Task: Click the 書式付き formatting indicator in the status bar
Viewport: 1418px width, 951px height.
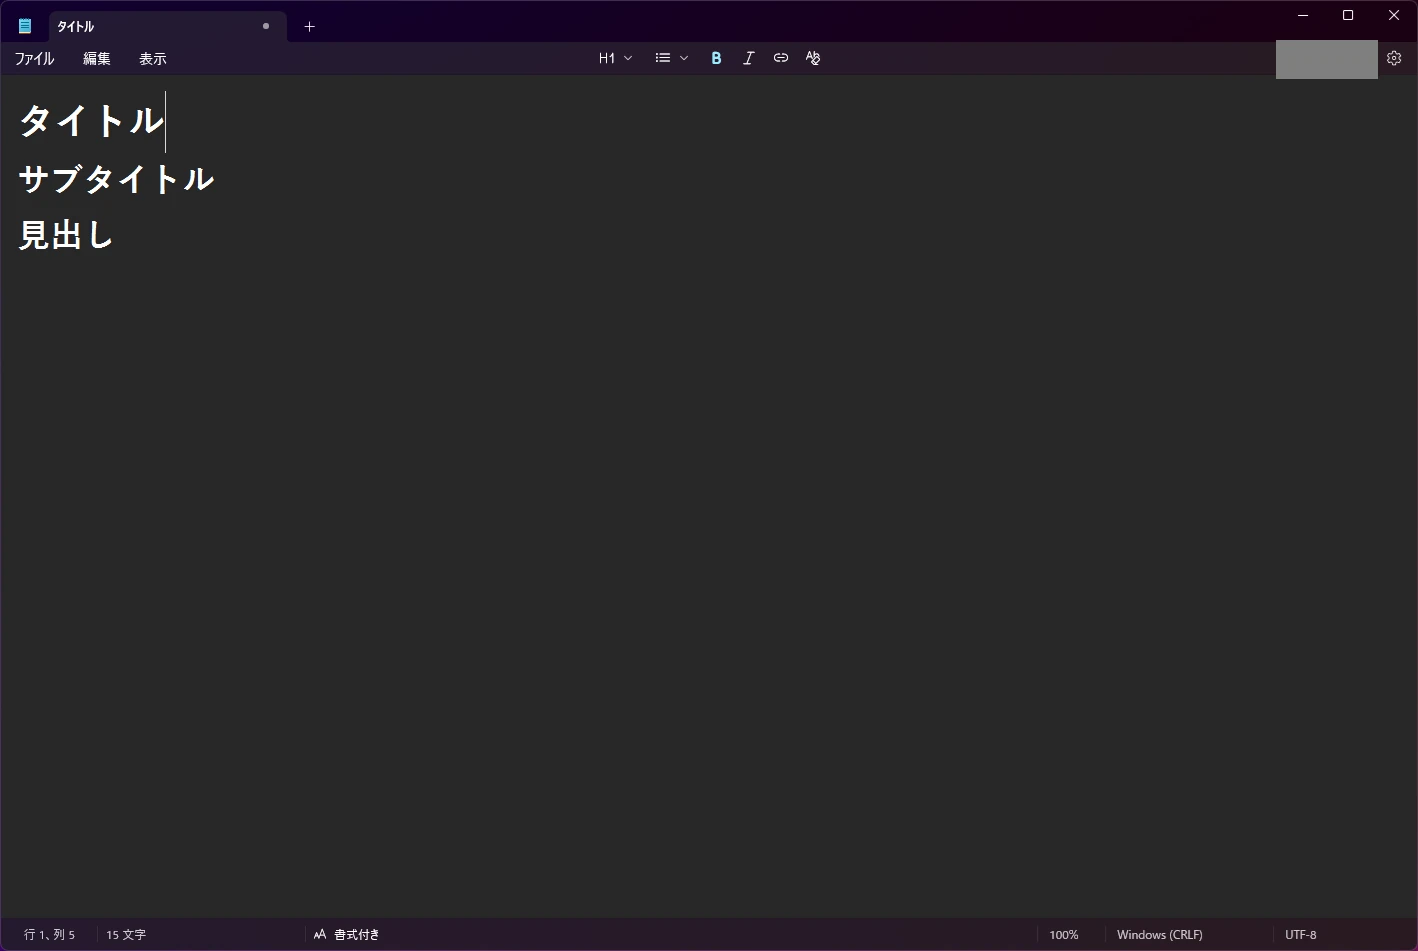Action: (x=347, y=935)
